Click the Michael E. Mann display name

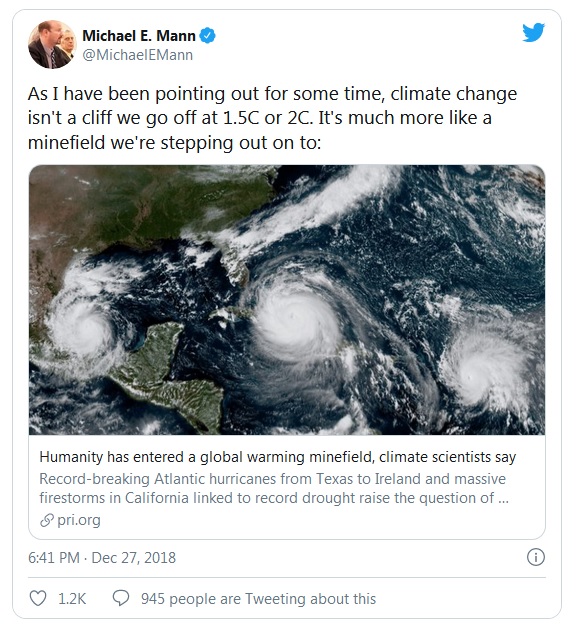[139, 36]
